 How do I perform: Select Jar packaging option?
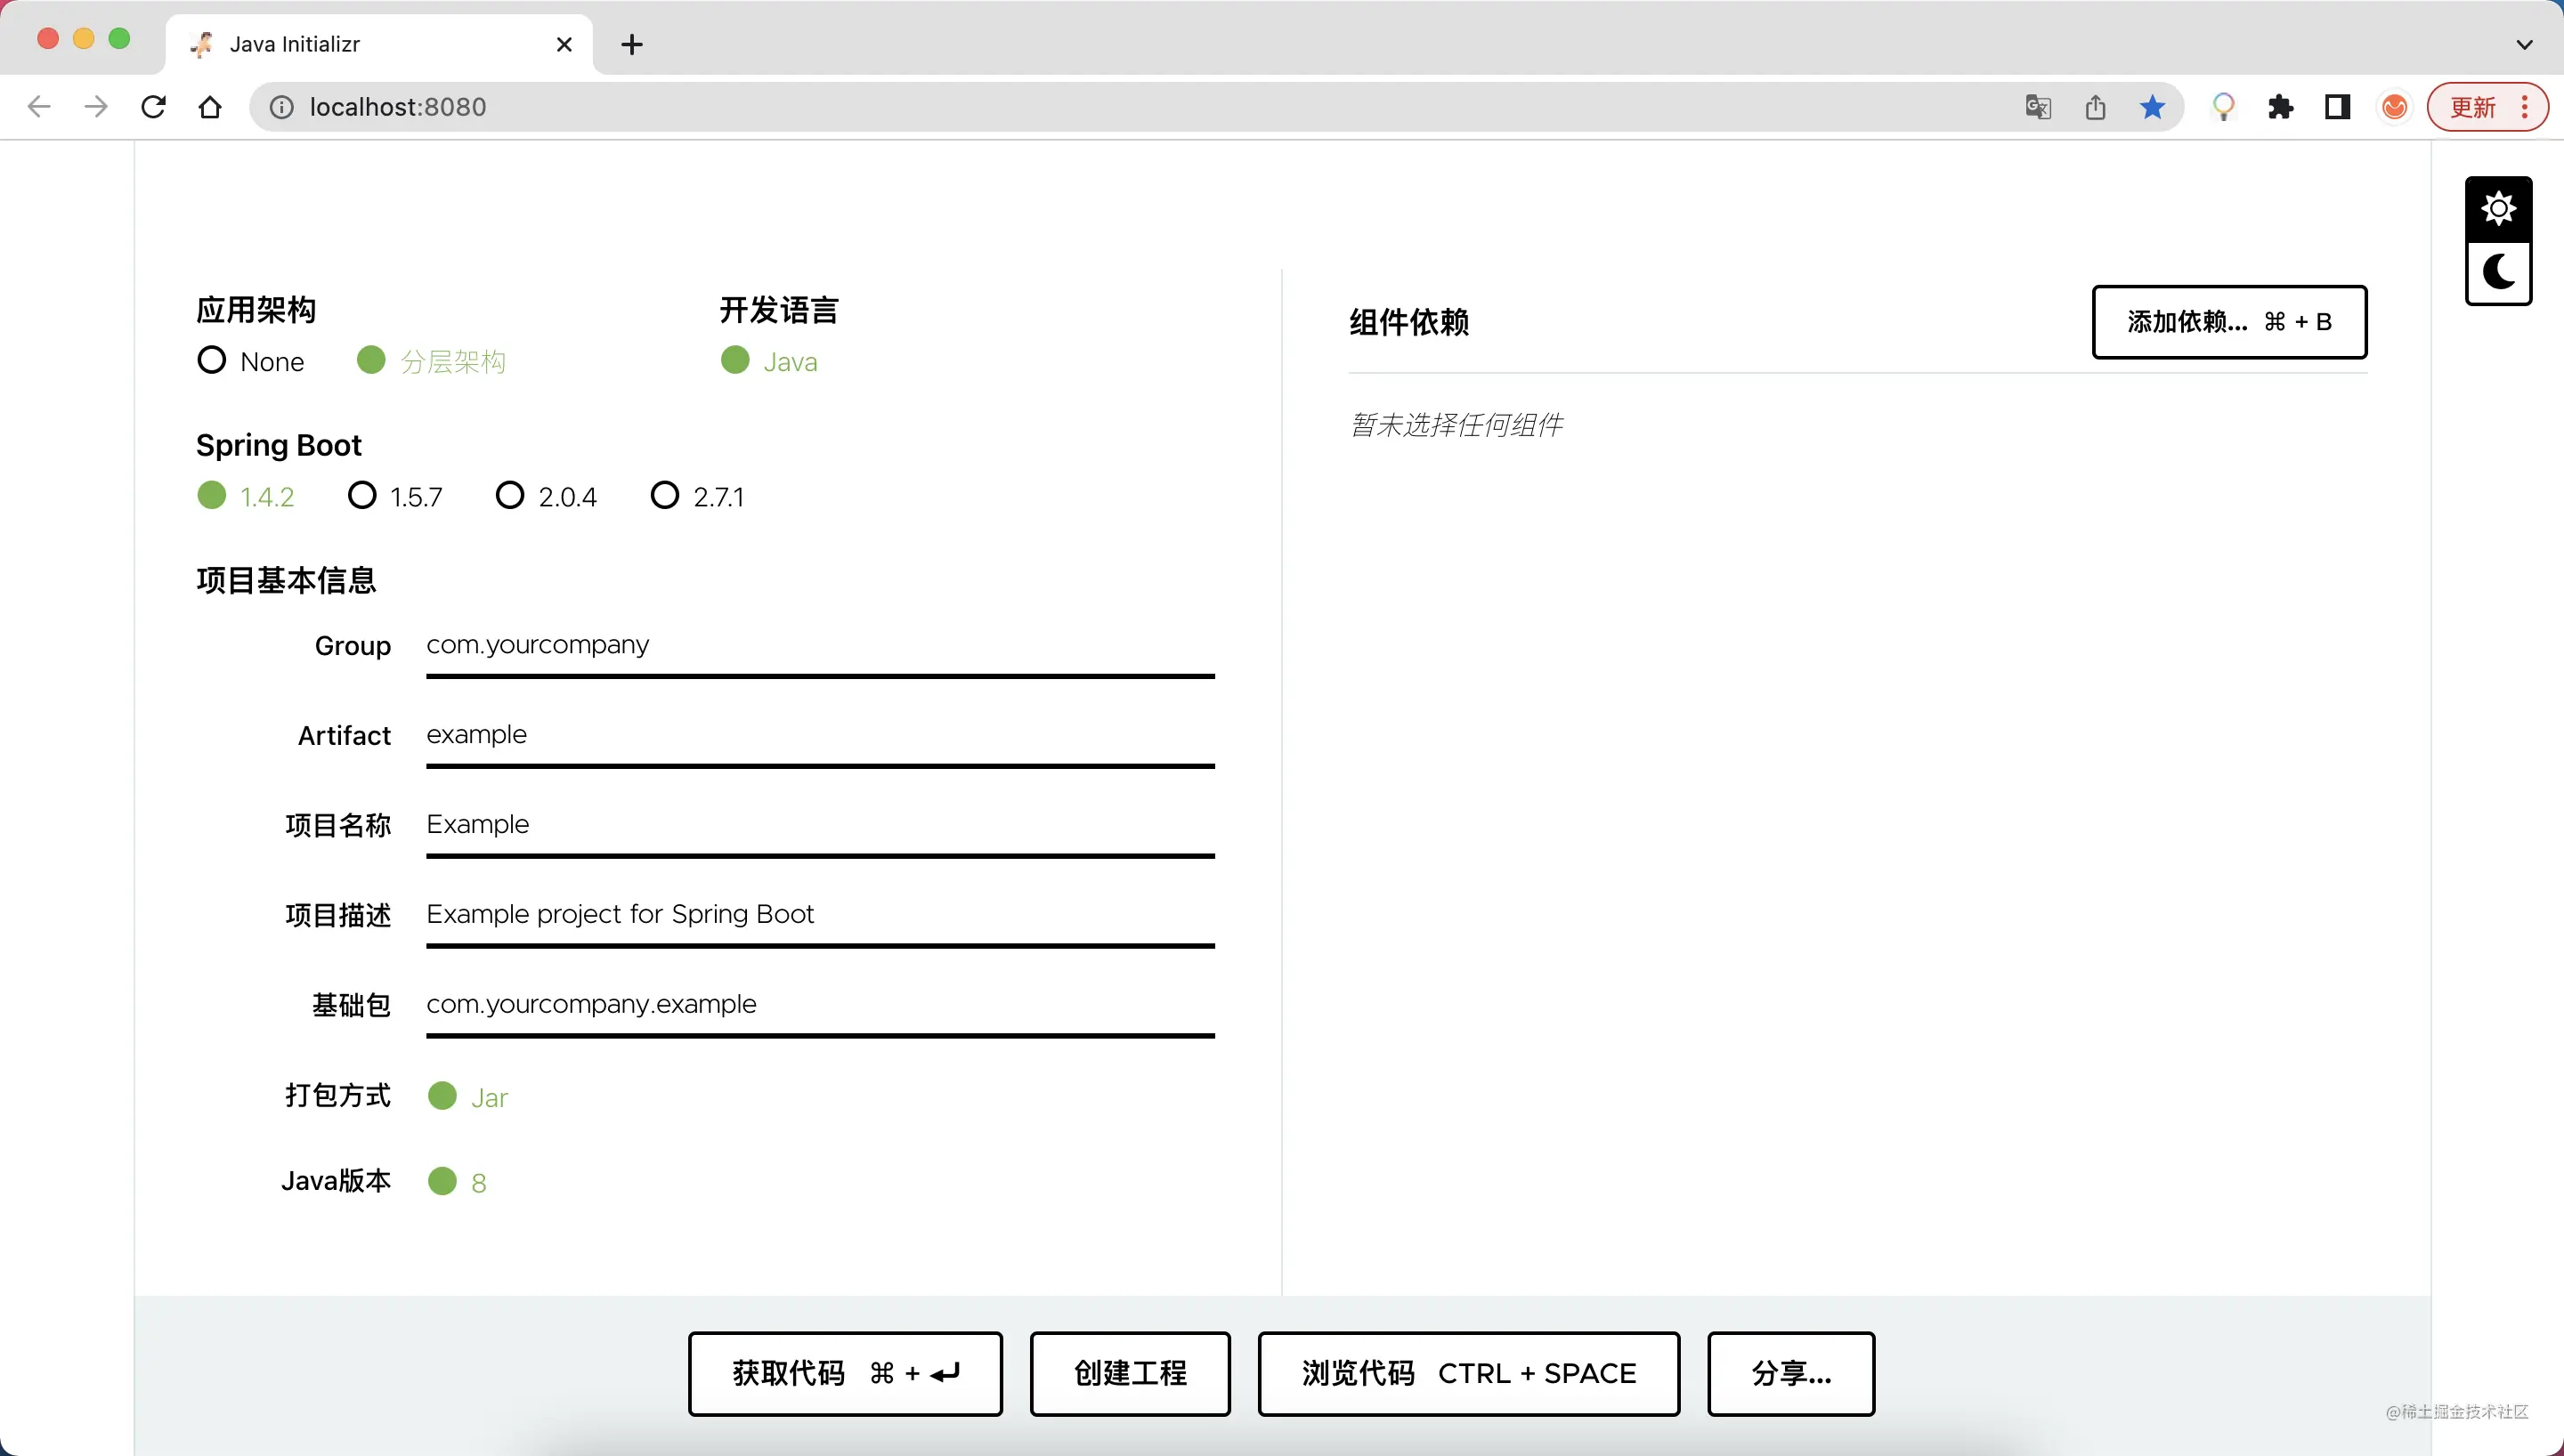468,1097
